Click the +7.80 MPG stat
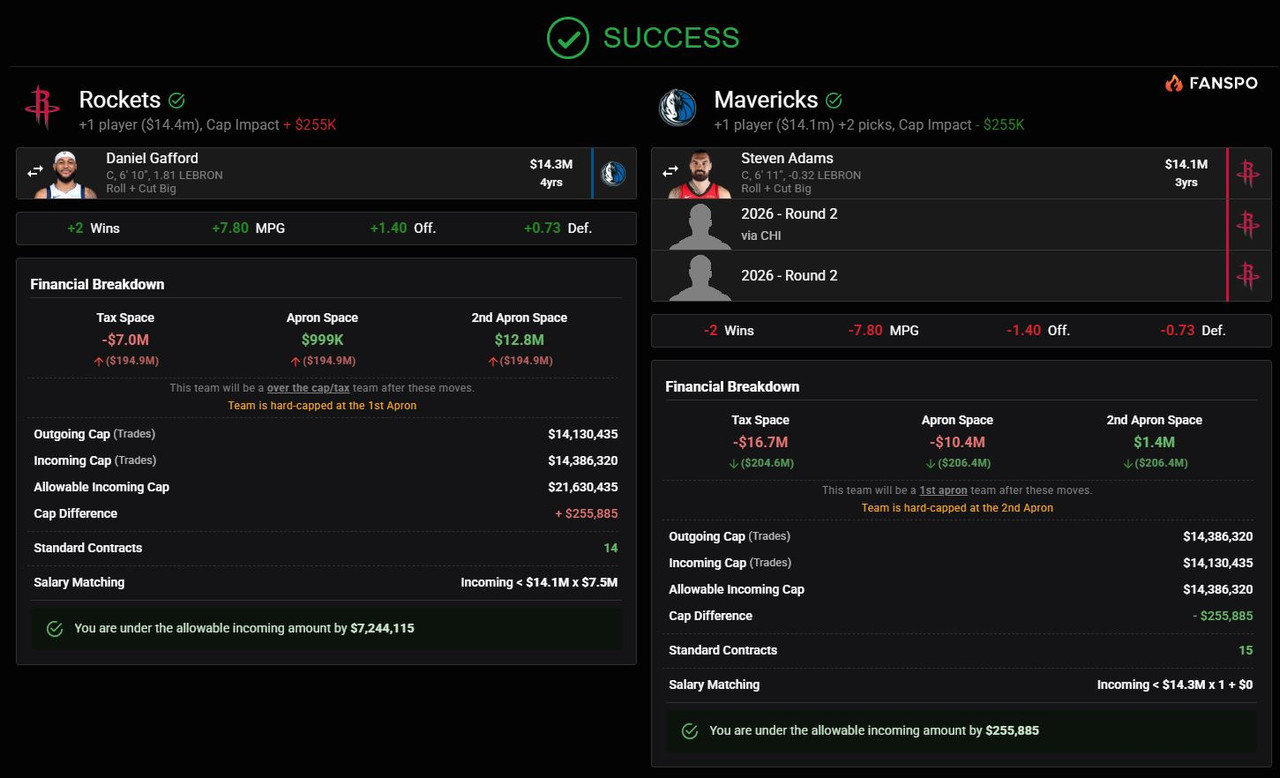 248,228
